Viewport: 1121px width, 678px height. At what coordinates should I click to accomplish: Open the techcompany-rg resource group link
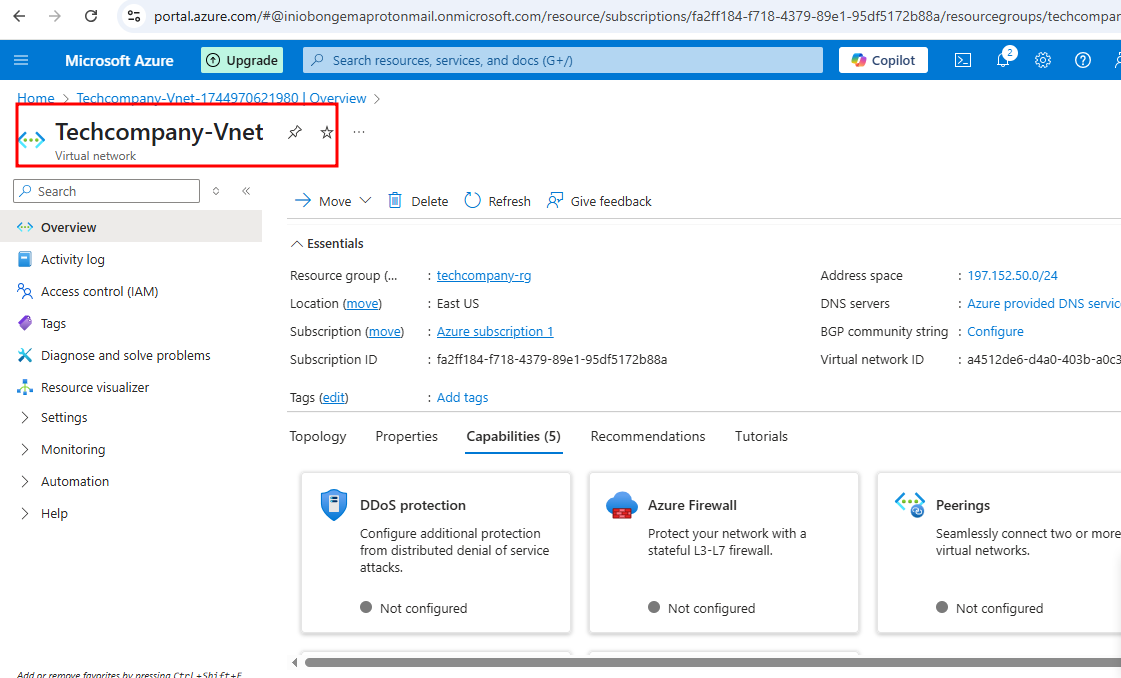click(x=484, y=275)
